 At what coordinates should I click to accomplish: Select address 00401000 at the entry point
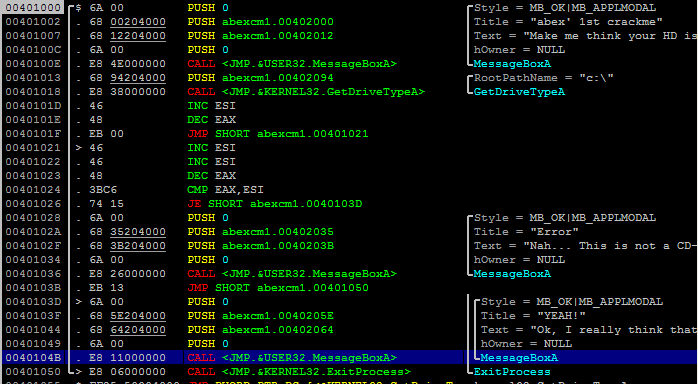[33, 8]
